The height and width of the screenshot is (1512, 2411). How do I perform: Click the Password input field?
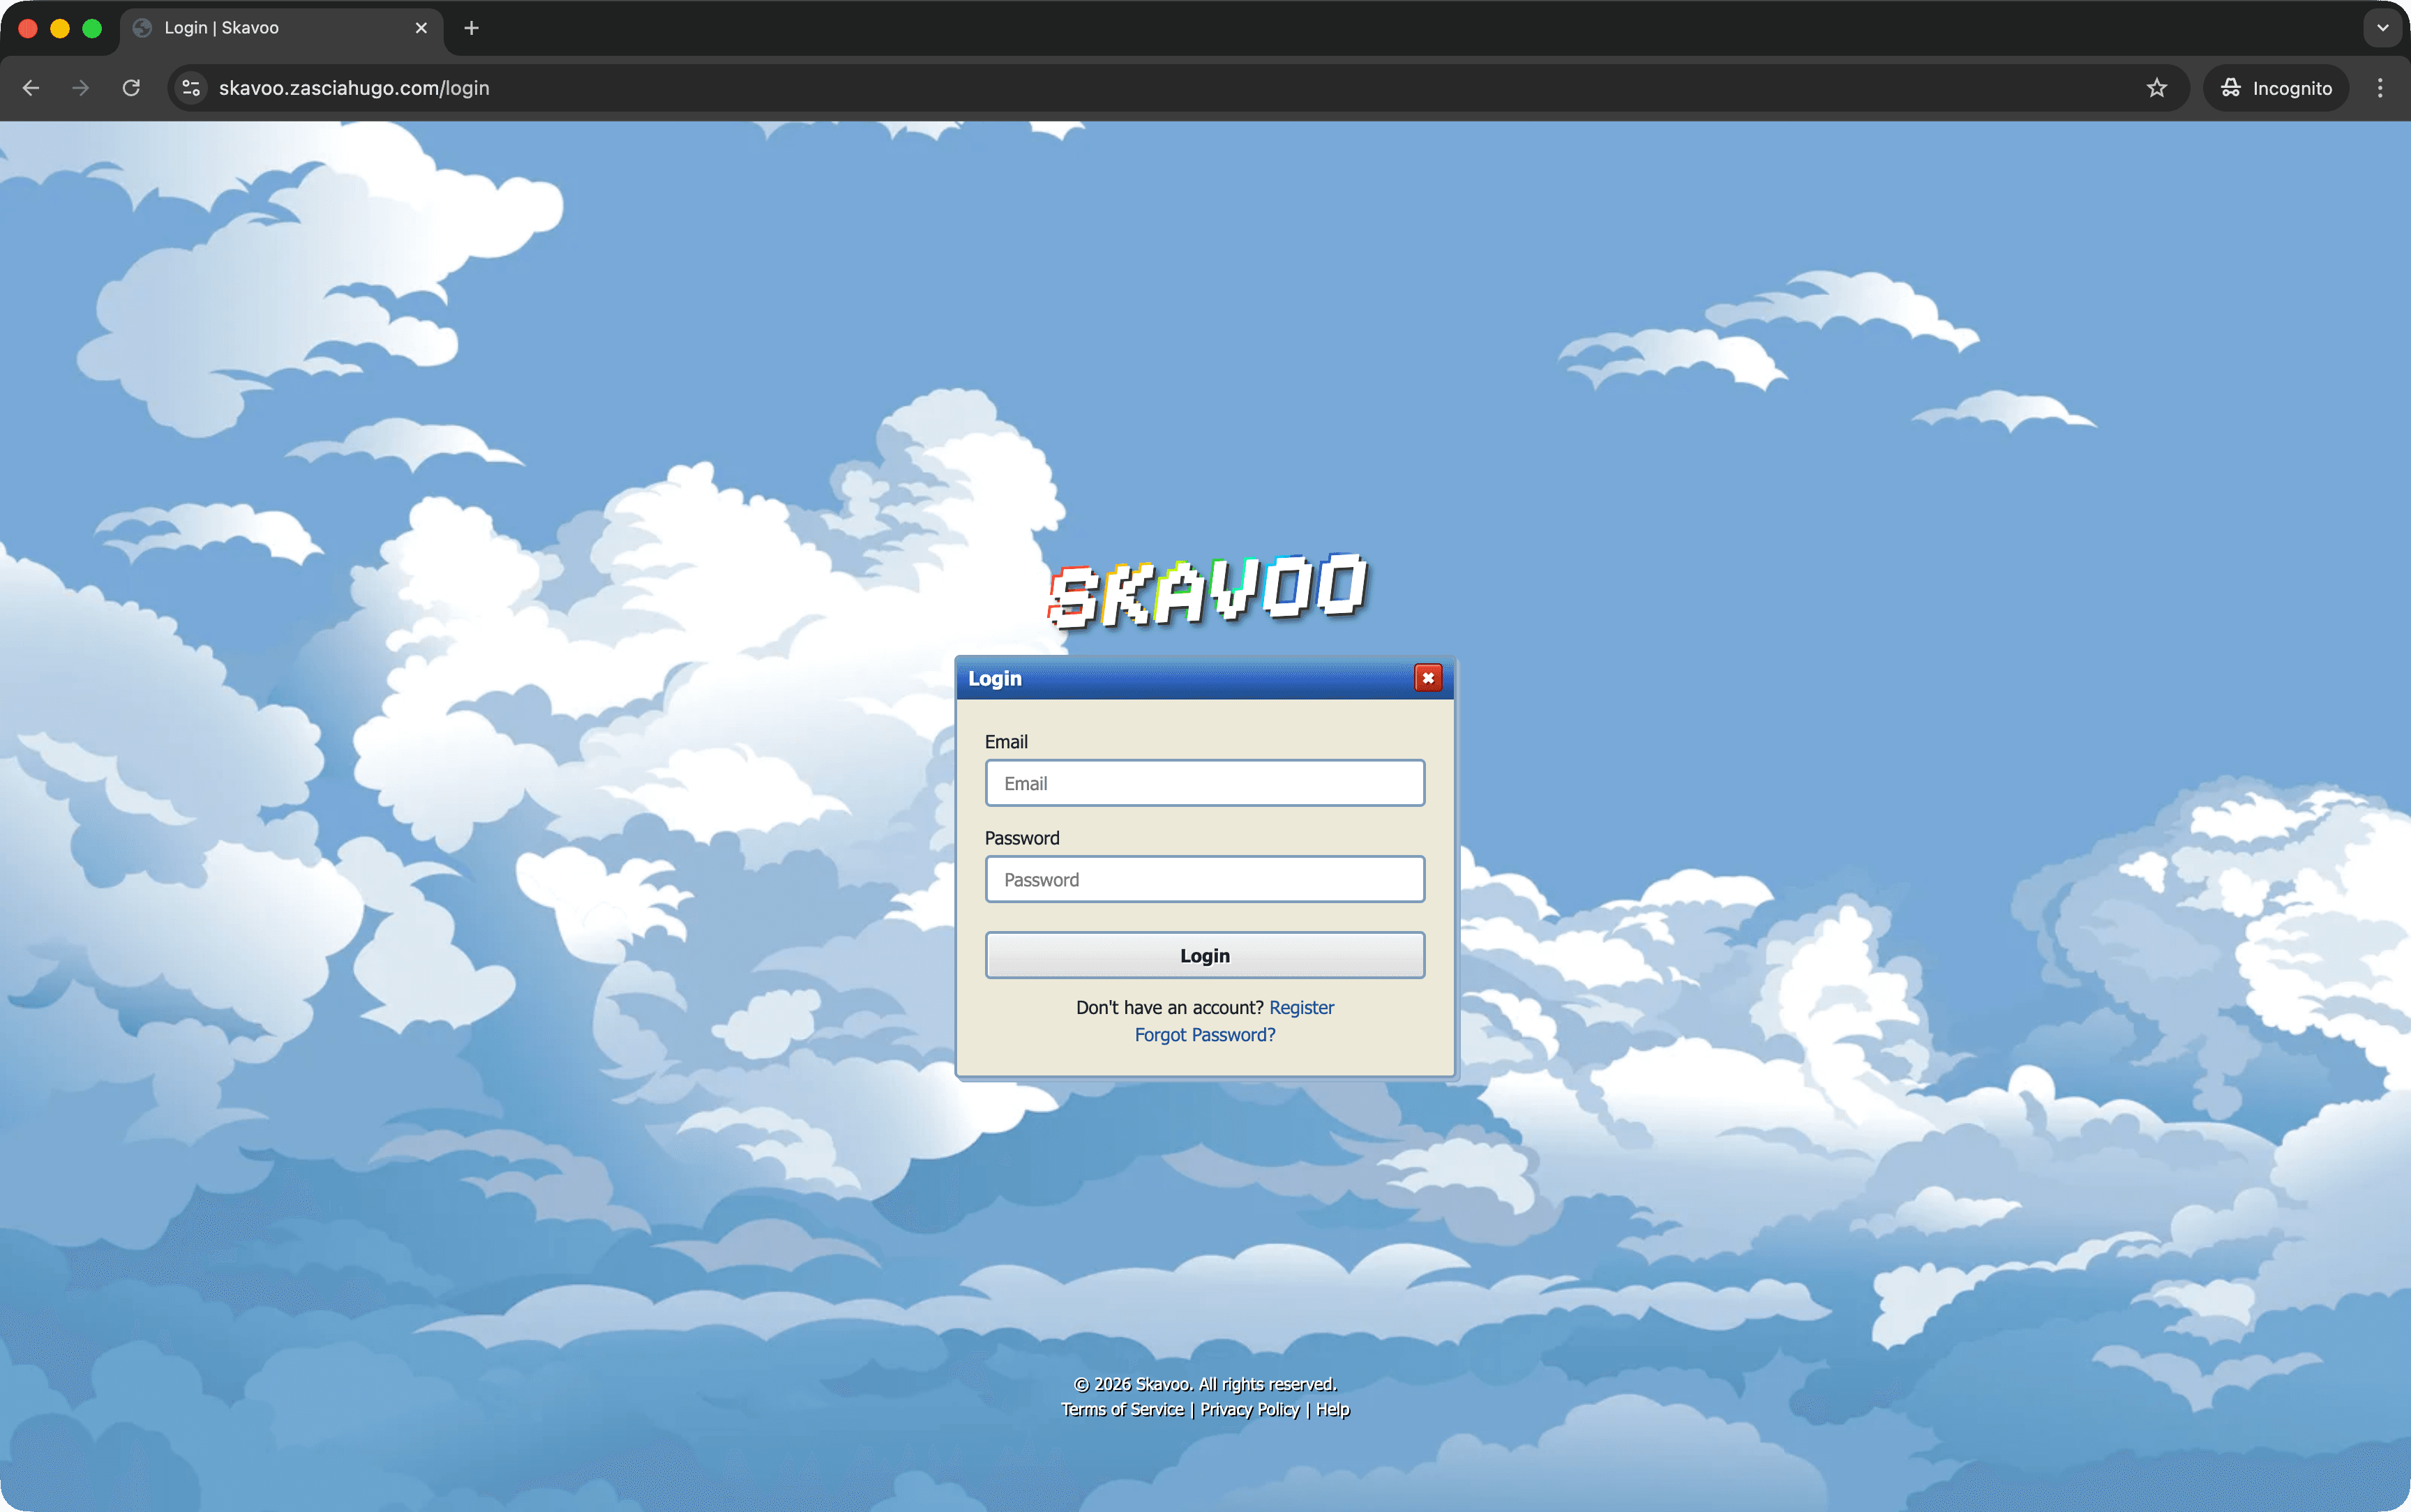click(1204, 878)
